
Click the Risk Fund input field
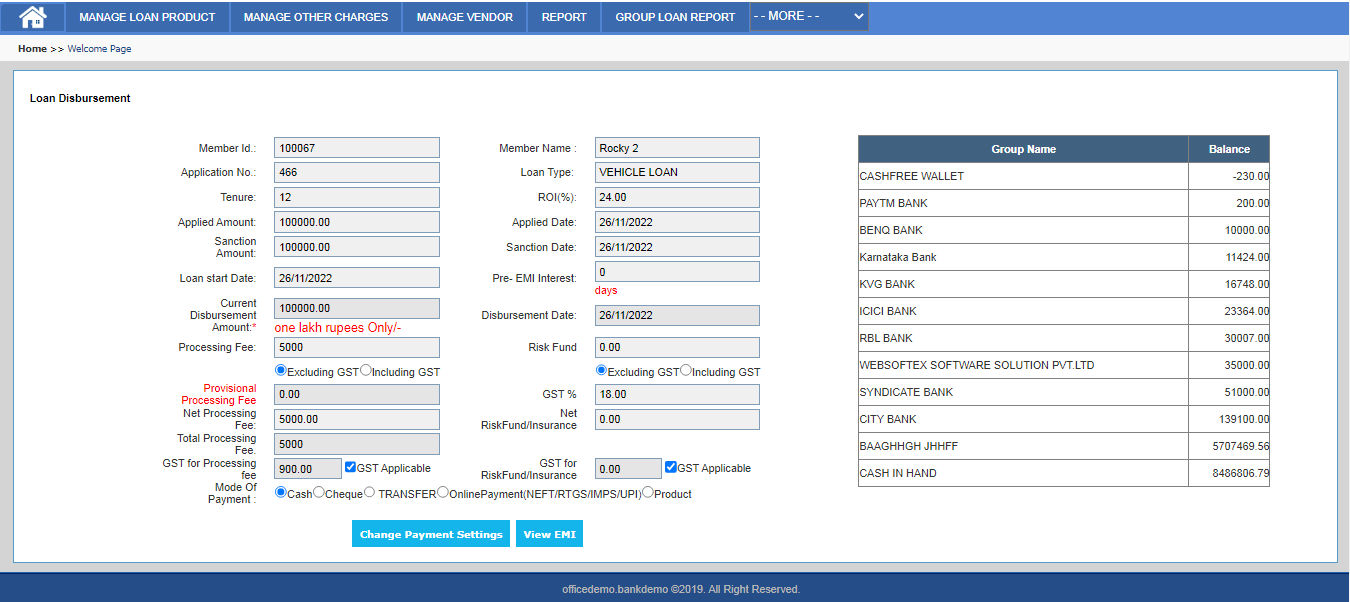coord(677,348)
